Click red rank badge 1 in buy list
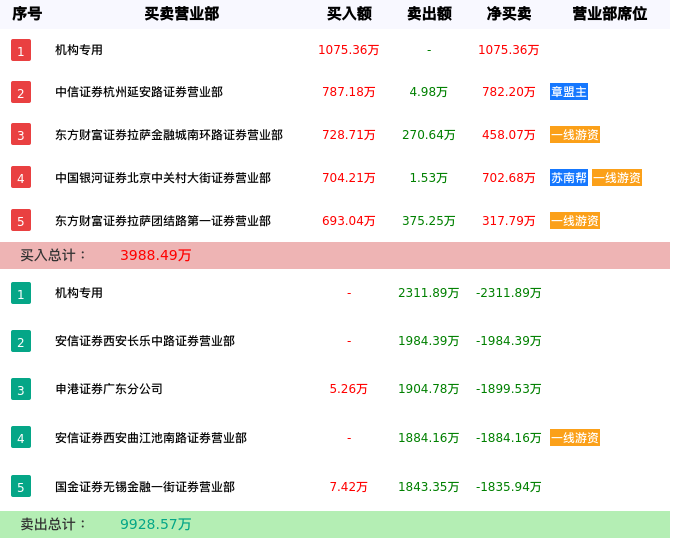Screen dimensions: 676x540 [x=21, y=50]
